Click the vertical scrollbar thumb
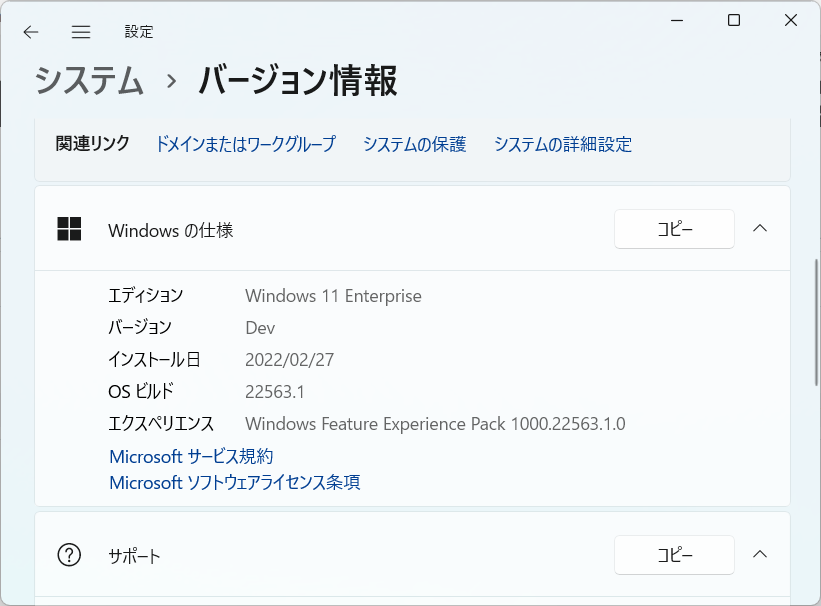The width and height of the screenshot is (821, 606). (816, 323)
